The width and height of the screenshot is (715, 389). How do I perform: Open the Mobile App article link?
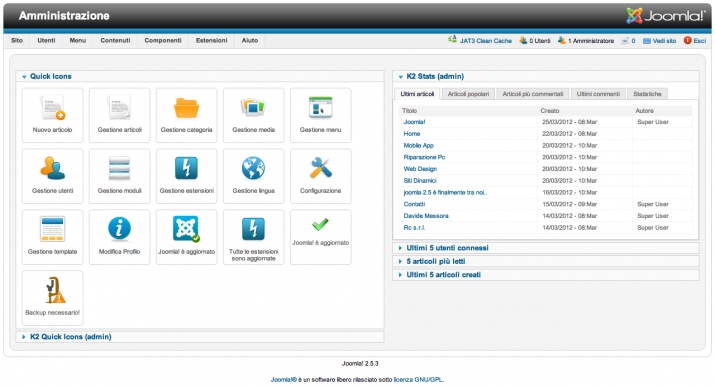coord(419,145)
